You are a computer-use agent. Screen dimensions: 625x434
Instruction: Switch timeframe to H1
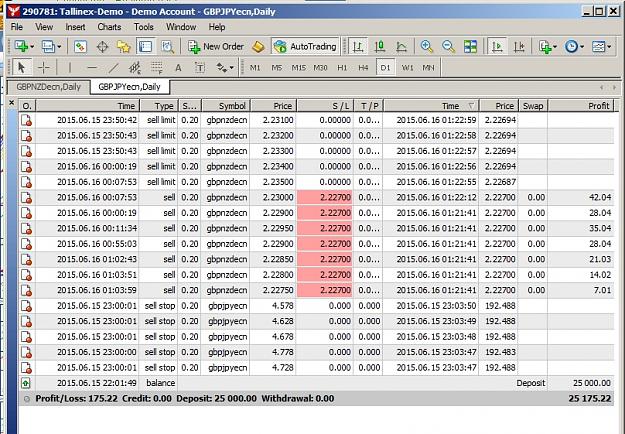[x=342, y=68]
